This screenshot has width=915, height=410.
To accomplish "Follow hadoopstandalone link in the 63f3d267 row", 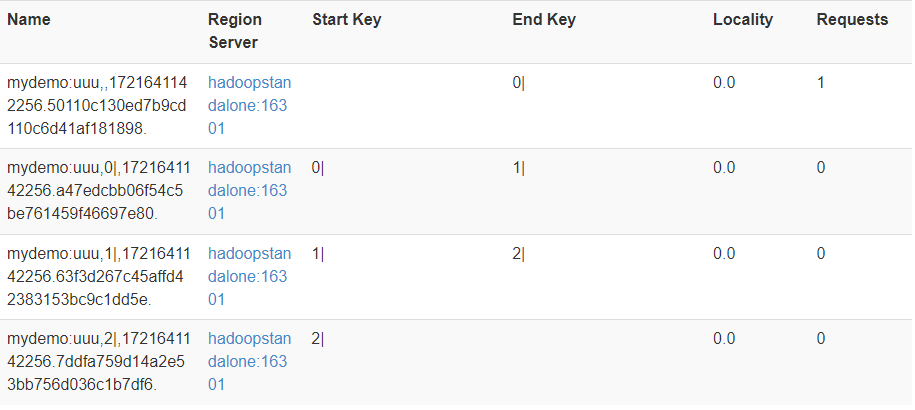I will point(249,277).
